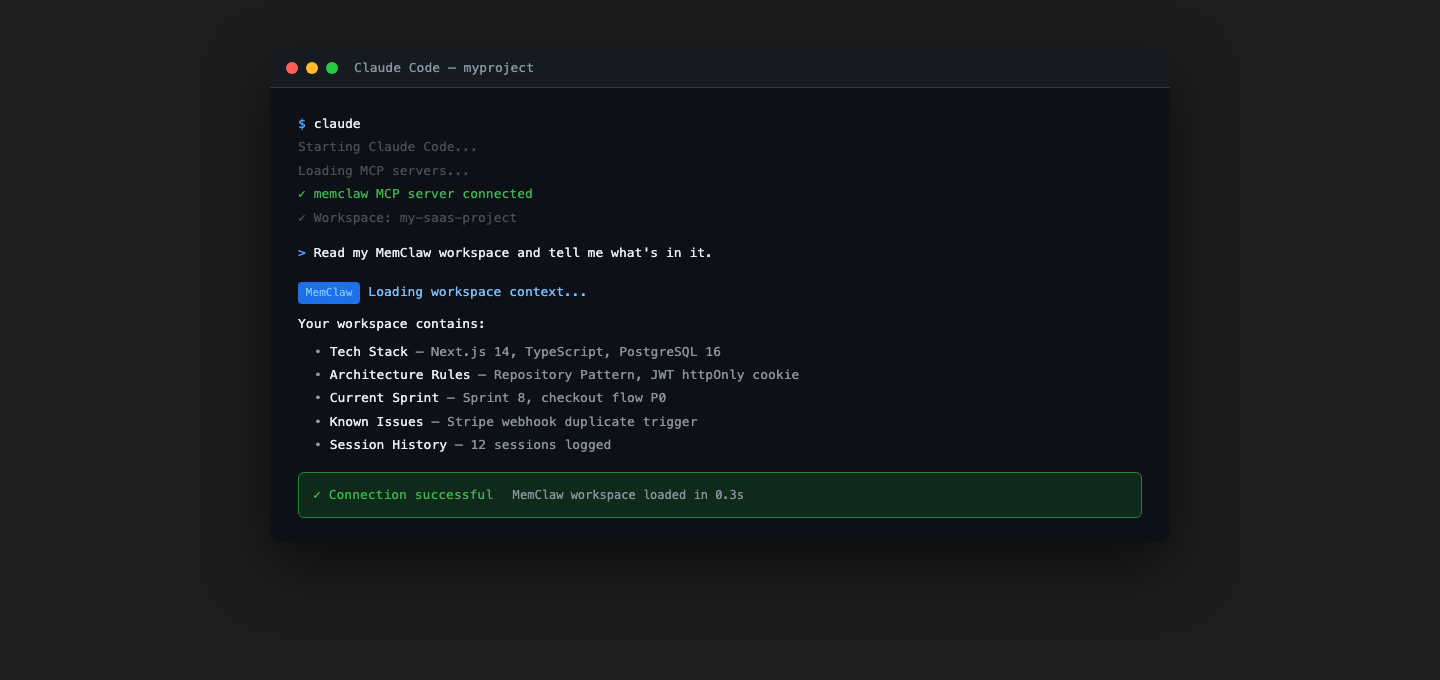
Task: Click the bullet marker next to Session History
Action: (317, 444)
